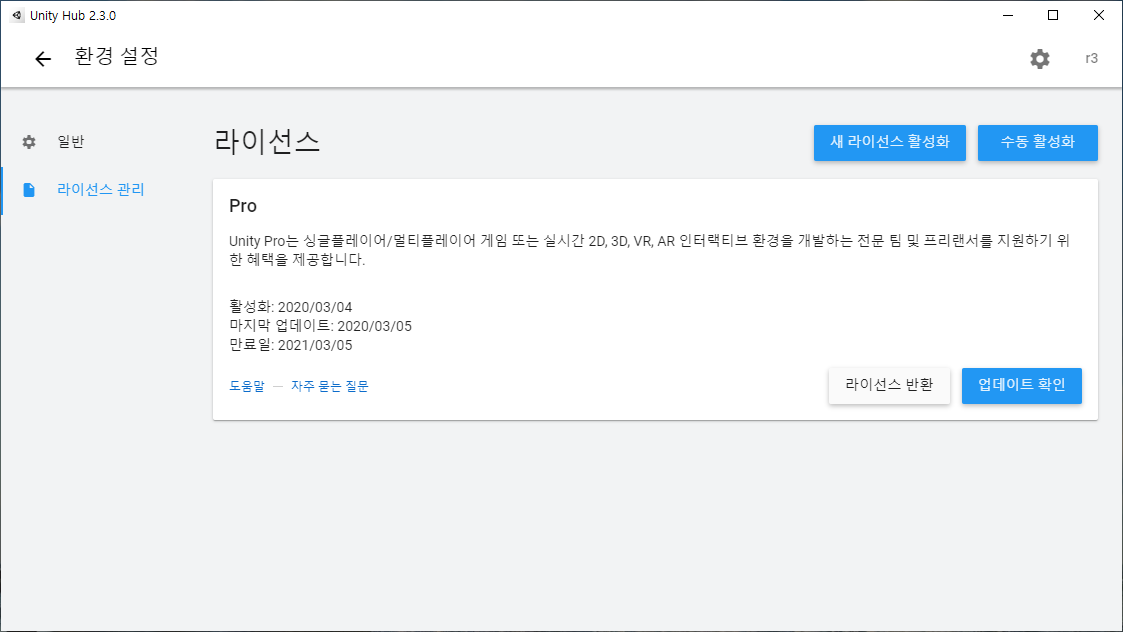Image resolution: width=1123 pixels, height=632 pixels.
Task: Open settings via gear icon top right
Action: [1040, 59]
